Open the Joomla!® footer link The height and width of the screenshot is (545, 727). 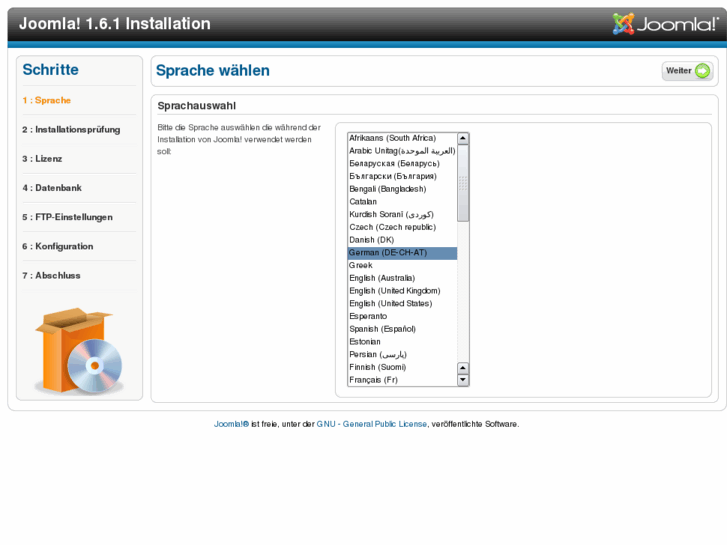pyautogui.click(x=231, y=424)
